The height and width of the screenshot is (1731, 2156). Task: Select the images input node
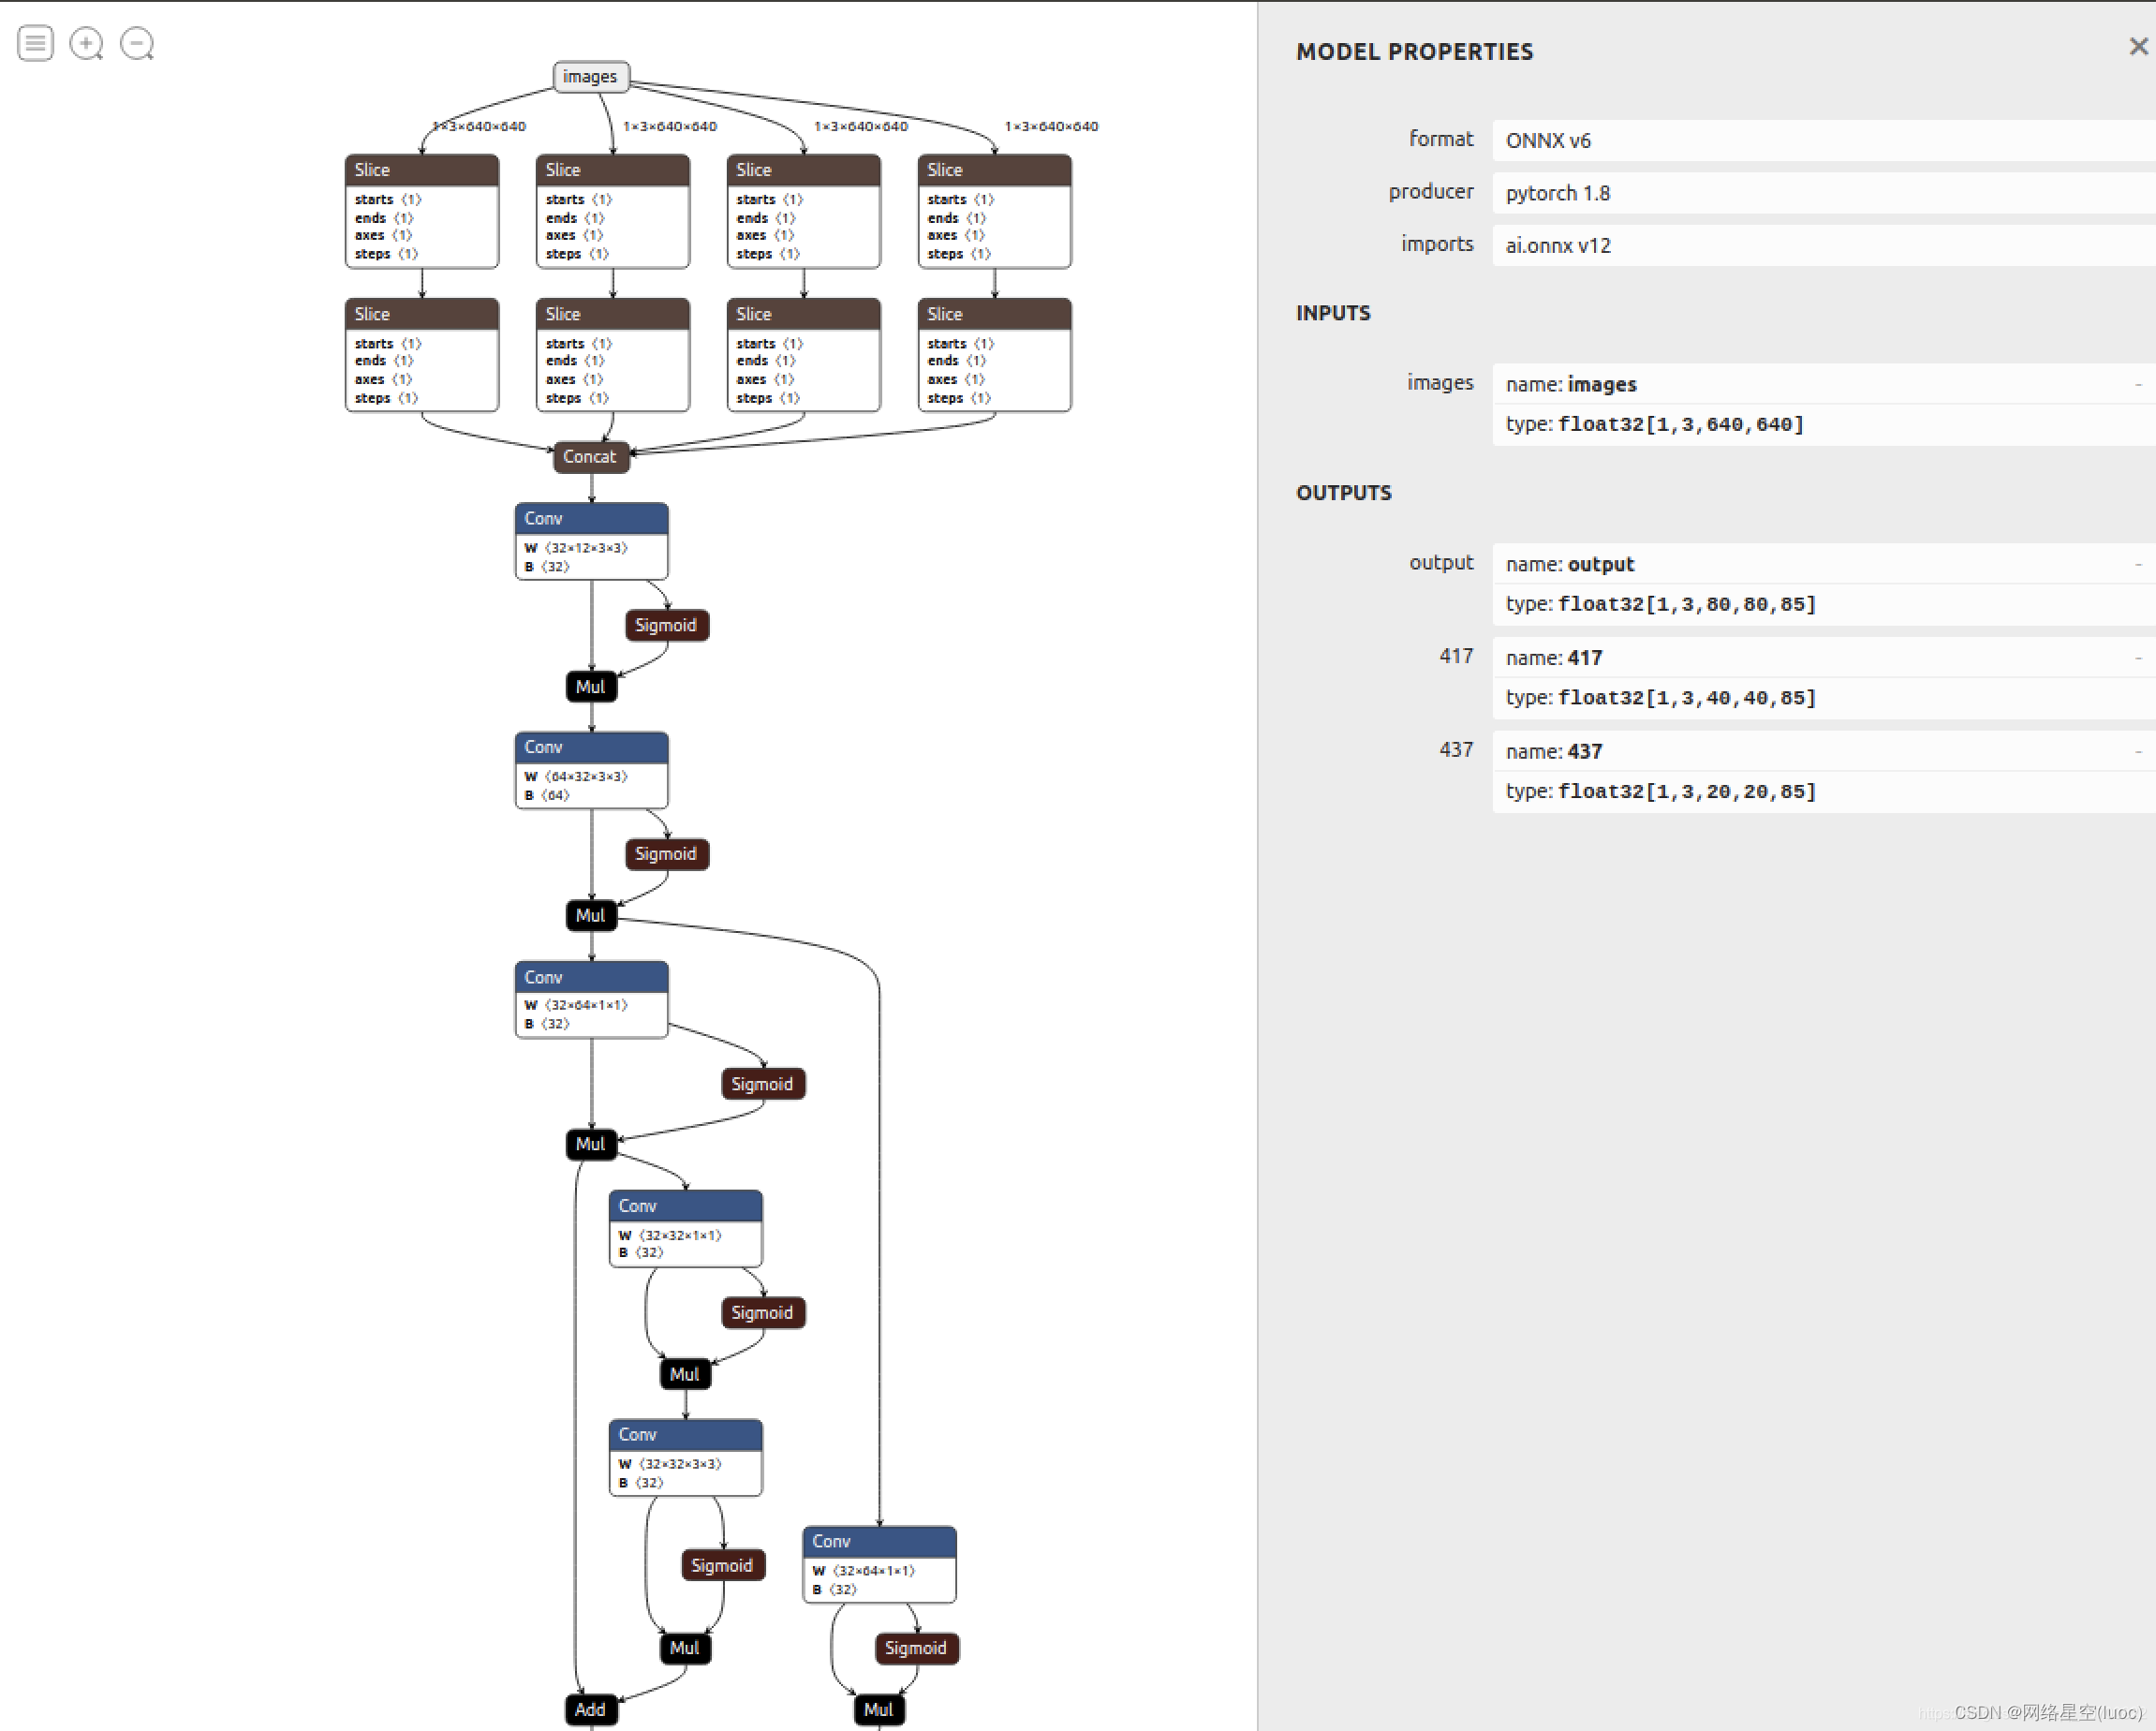(590, 77)
